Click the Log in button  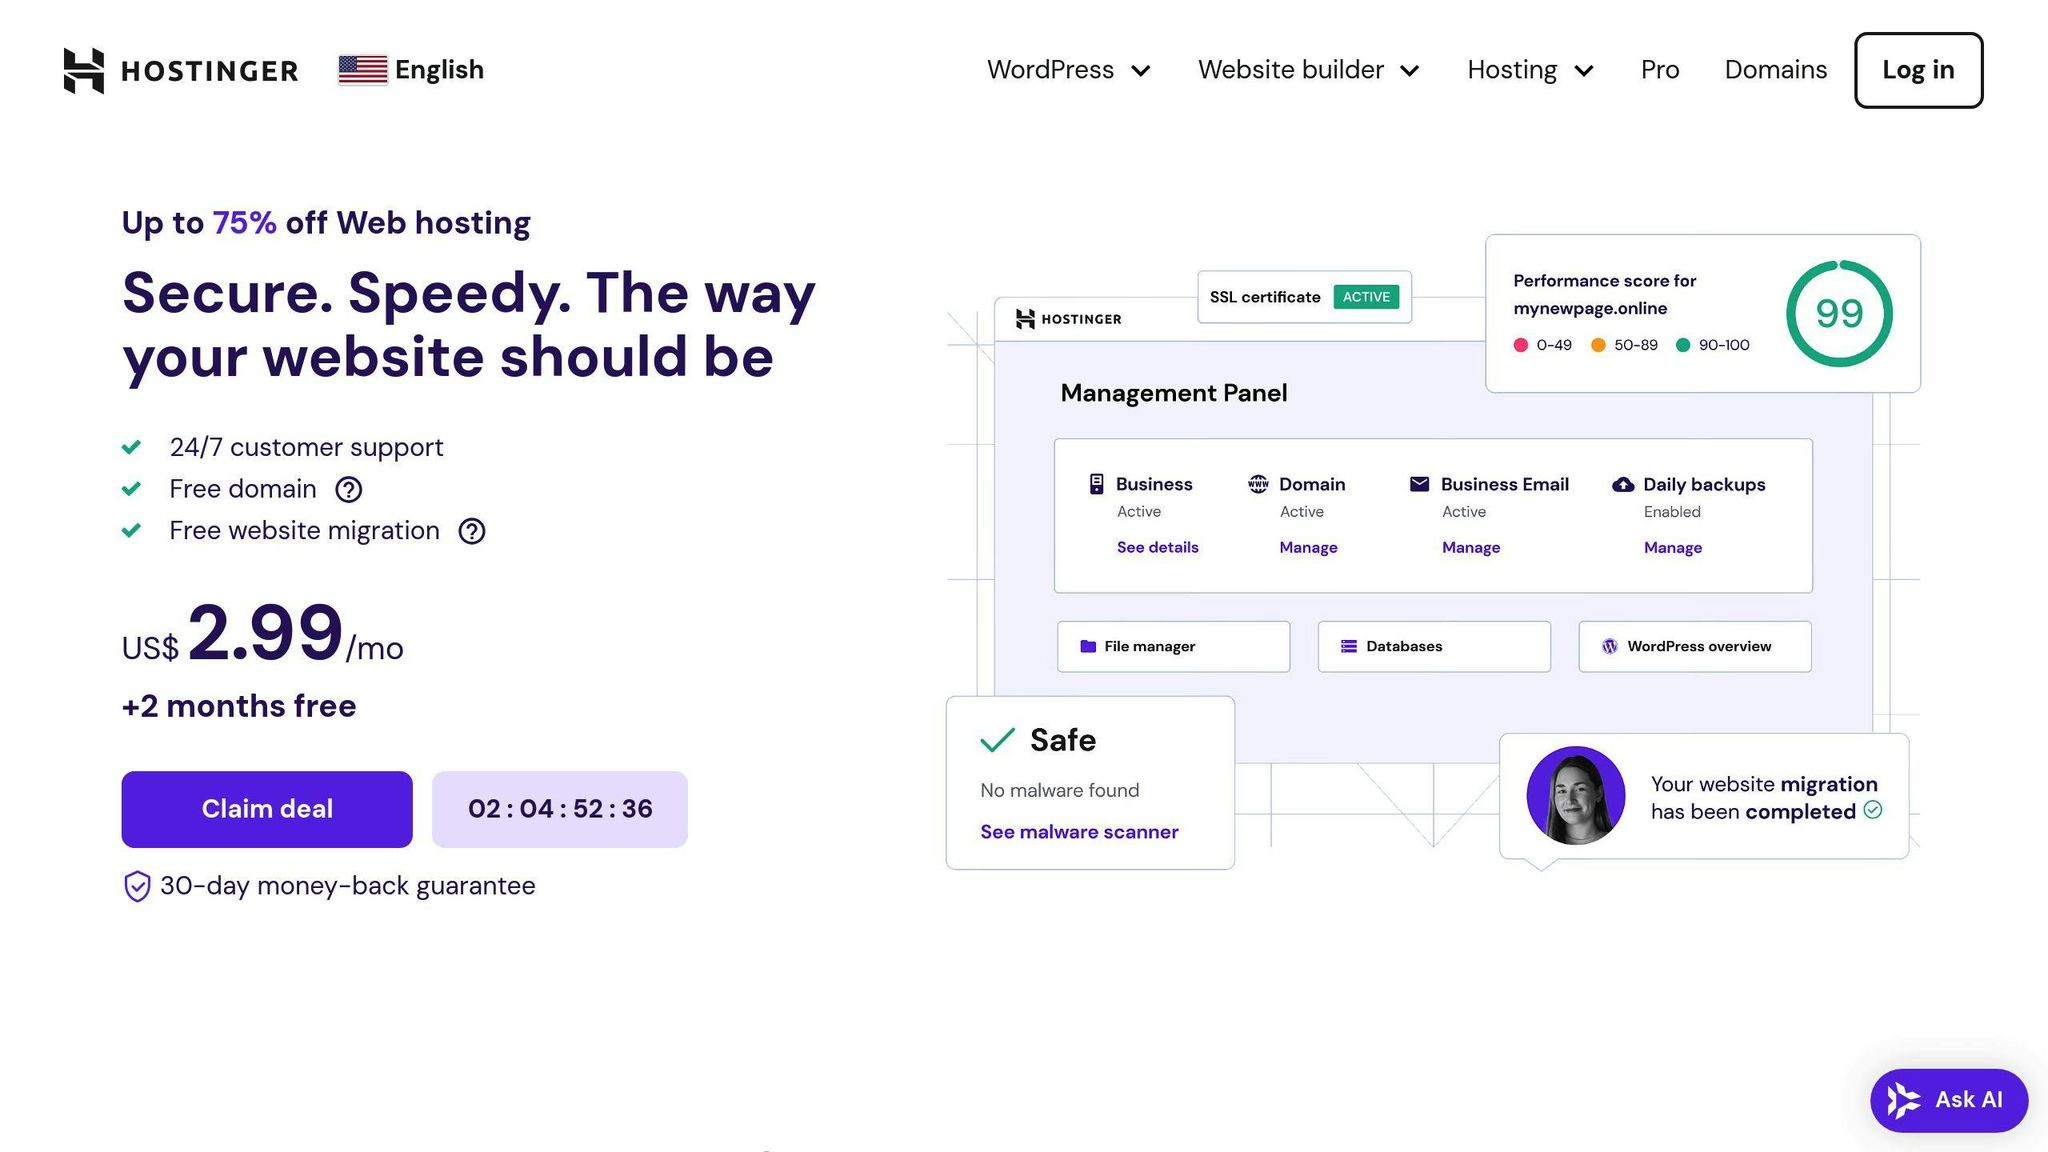(x=1917, y=70)
